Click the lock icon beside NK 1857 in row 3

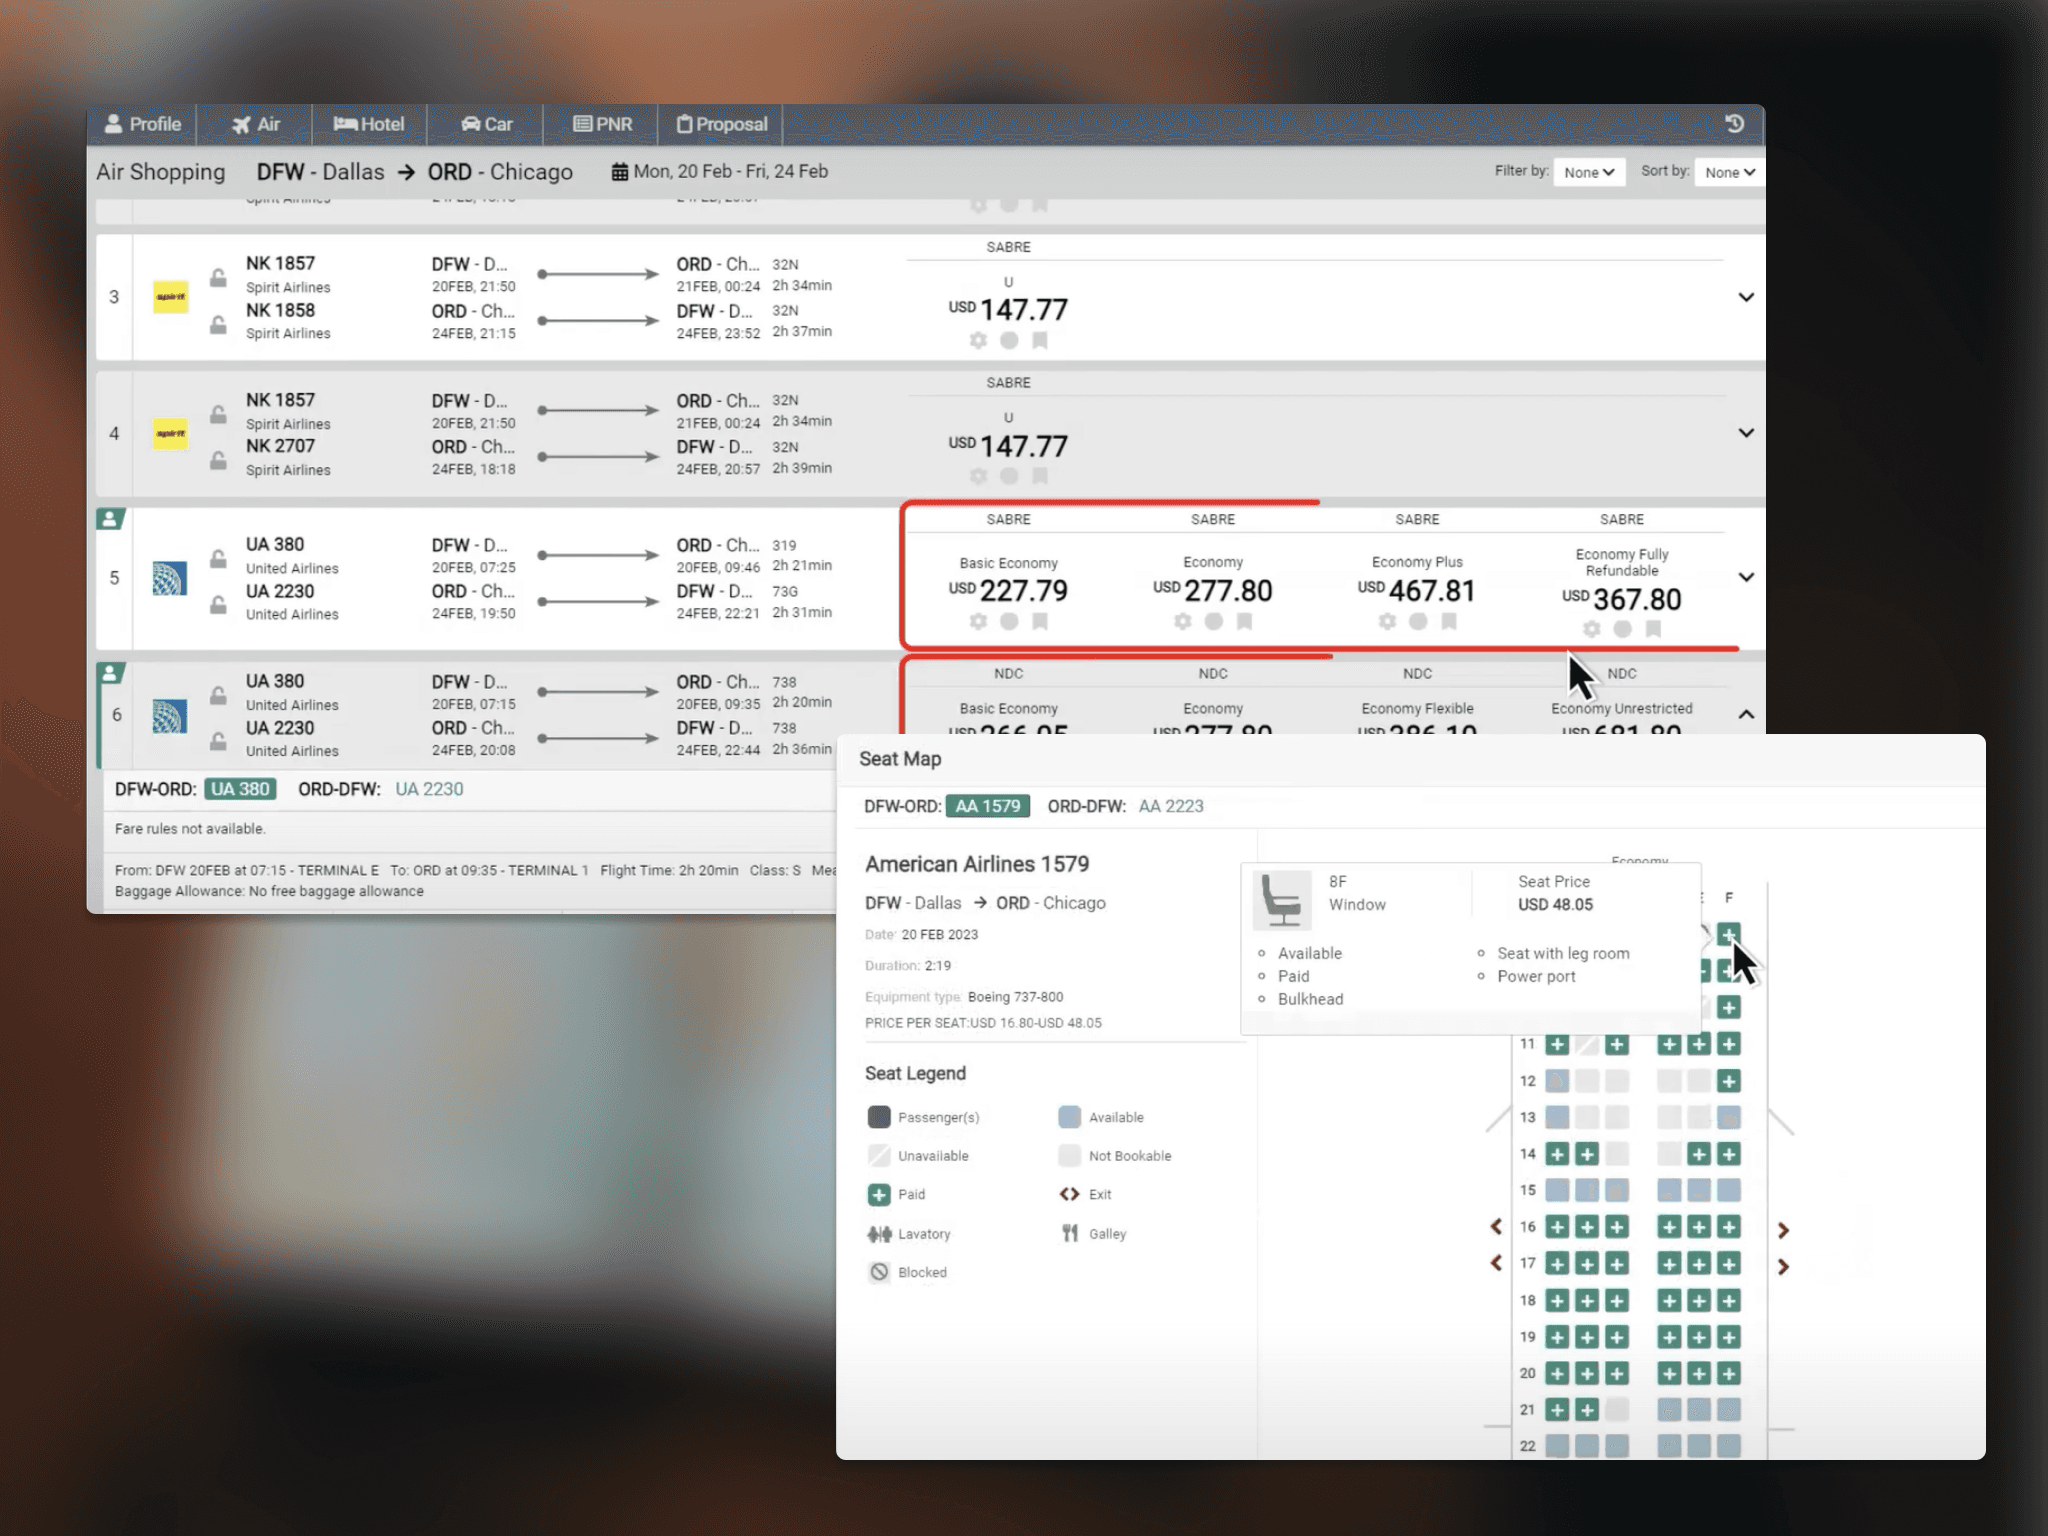[218, 277]
